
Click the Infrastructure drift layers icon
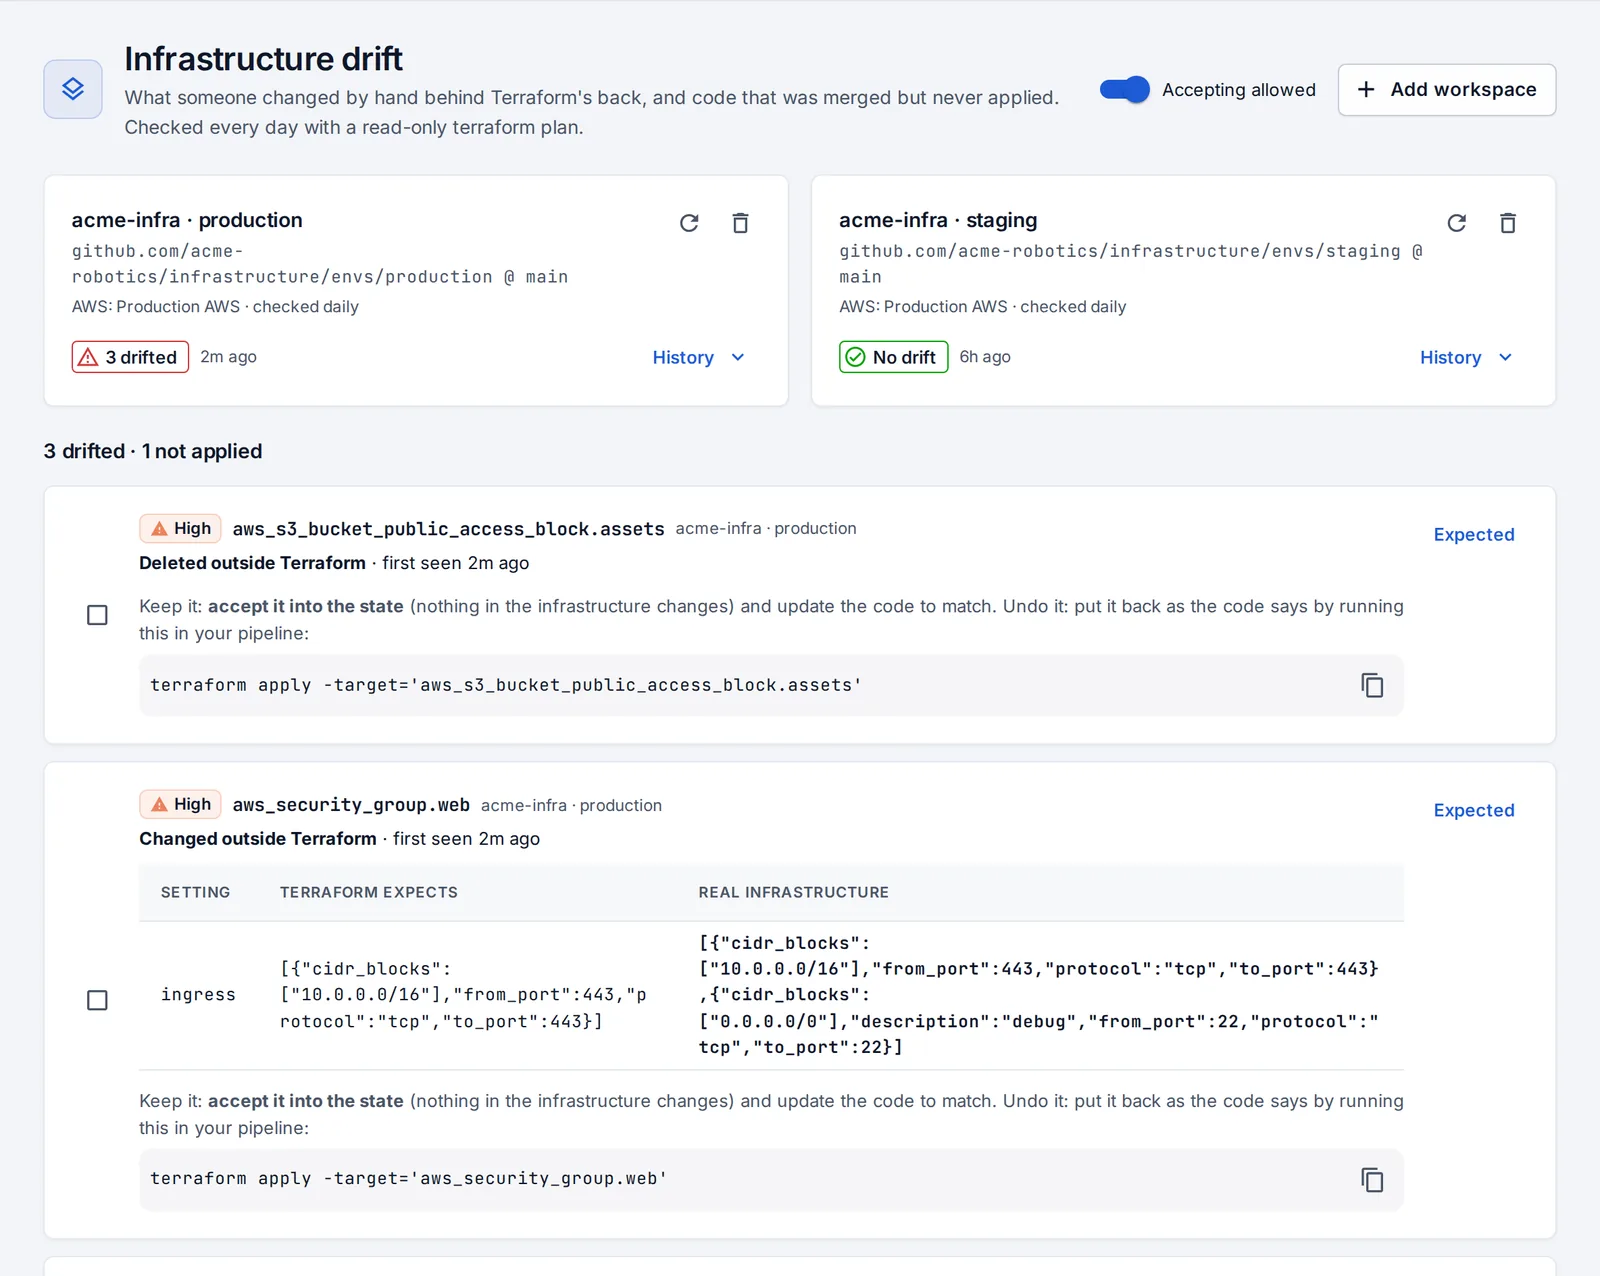point(73,89)
